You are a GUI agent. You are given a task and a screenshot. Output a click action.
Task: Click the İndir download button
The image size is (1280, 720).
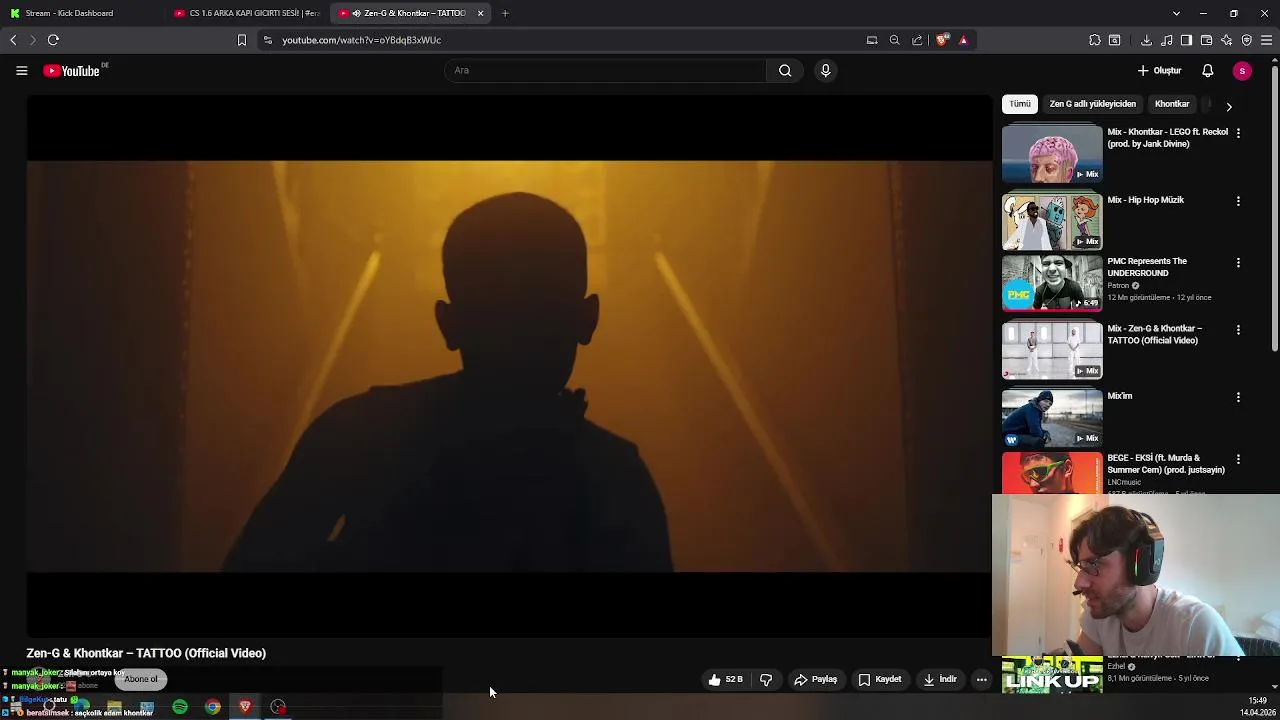tap(940, 680)
